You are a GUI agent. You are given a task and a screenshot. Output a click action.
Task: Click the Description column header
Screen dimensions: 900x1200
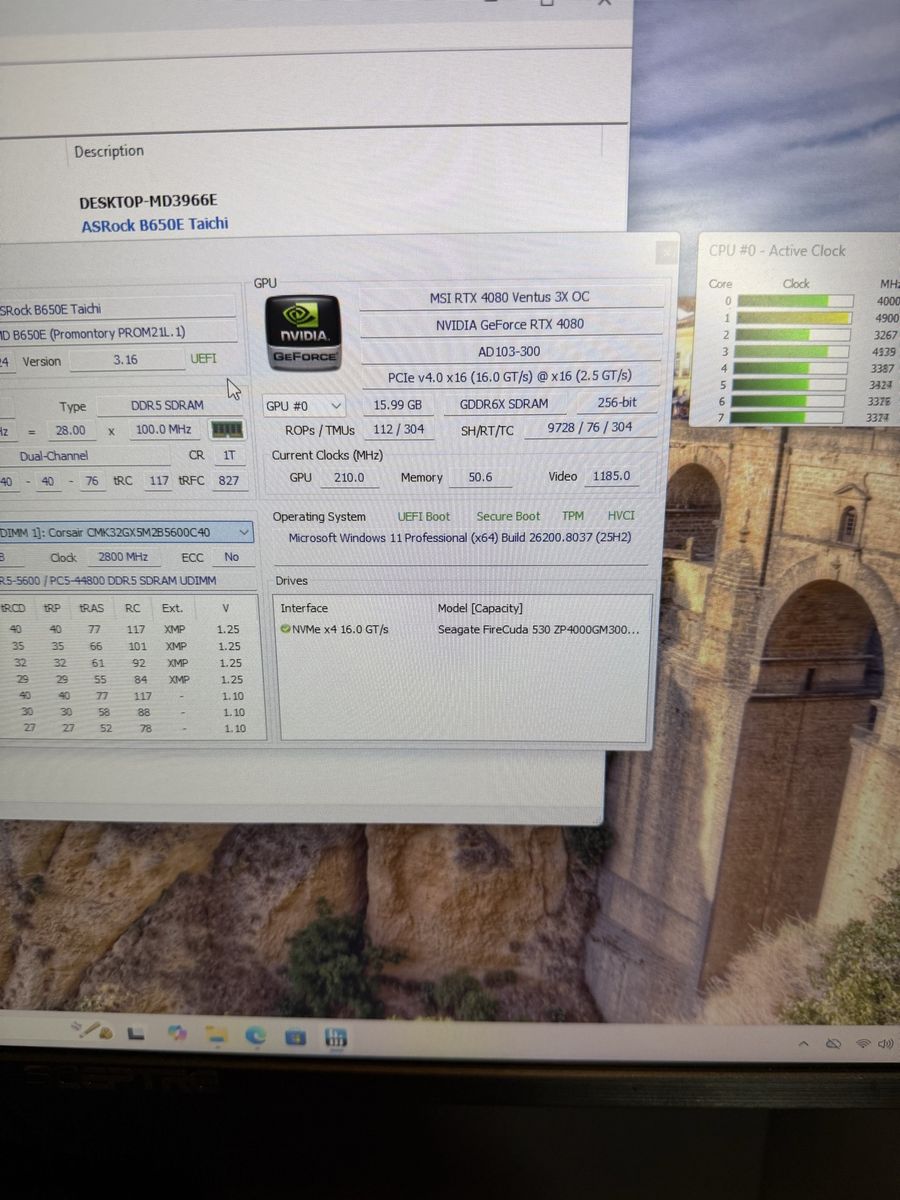[109, 151]
